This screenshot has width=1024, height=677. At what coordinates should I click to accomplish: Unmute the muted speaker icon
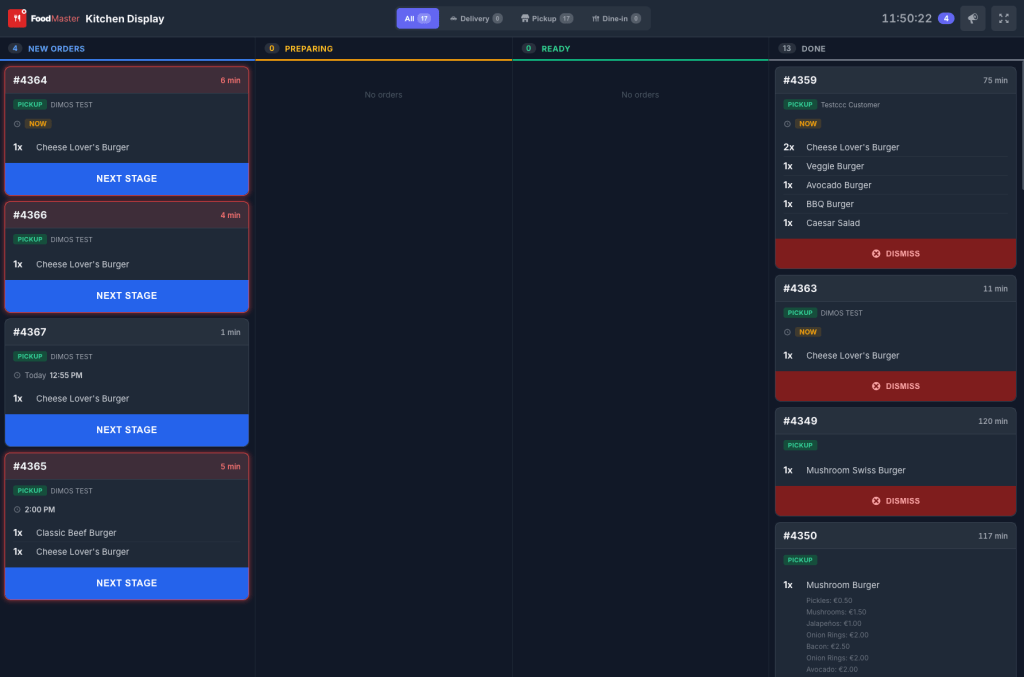[x=971, y=17]
